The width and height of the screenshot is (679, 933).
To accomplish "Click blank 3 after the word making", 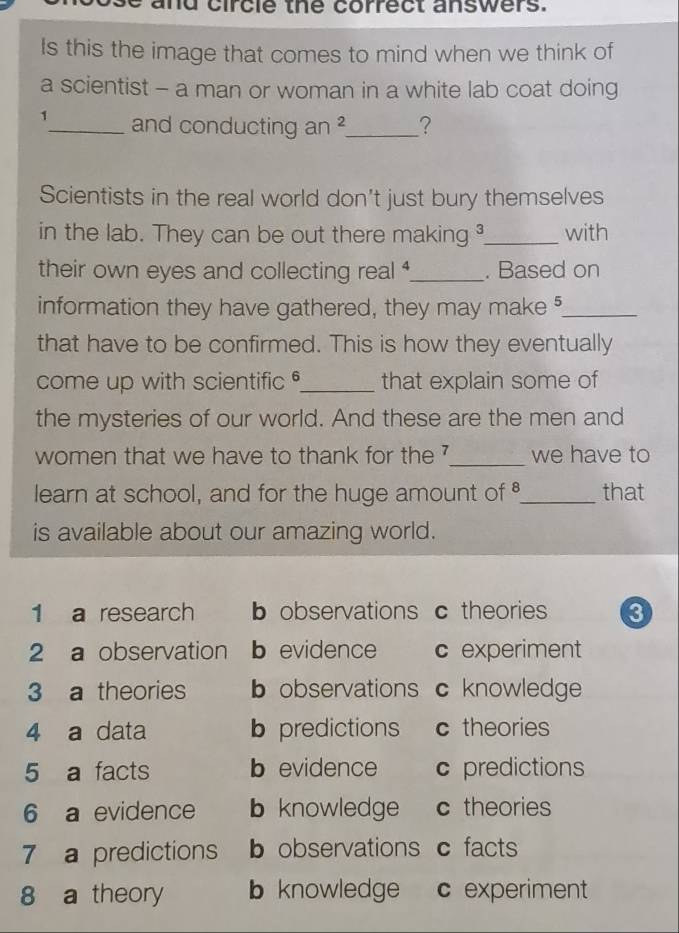I will [x=522, y=236].
